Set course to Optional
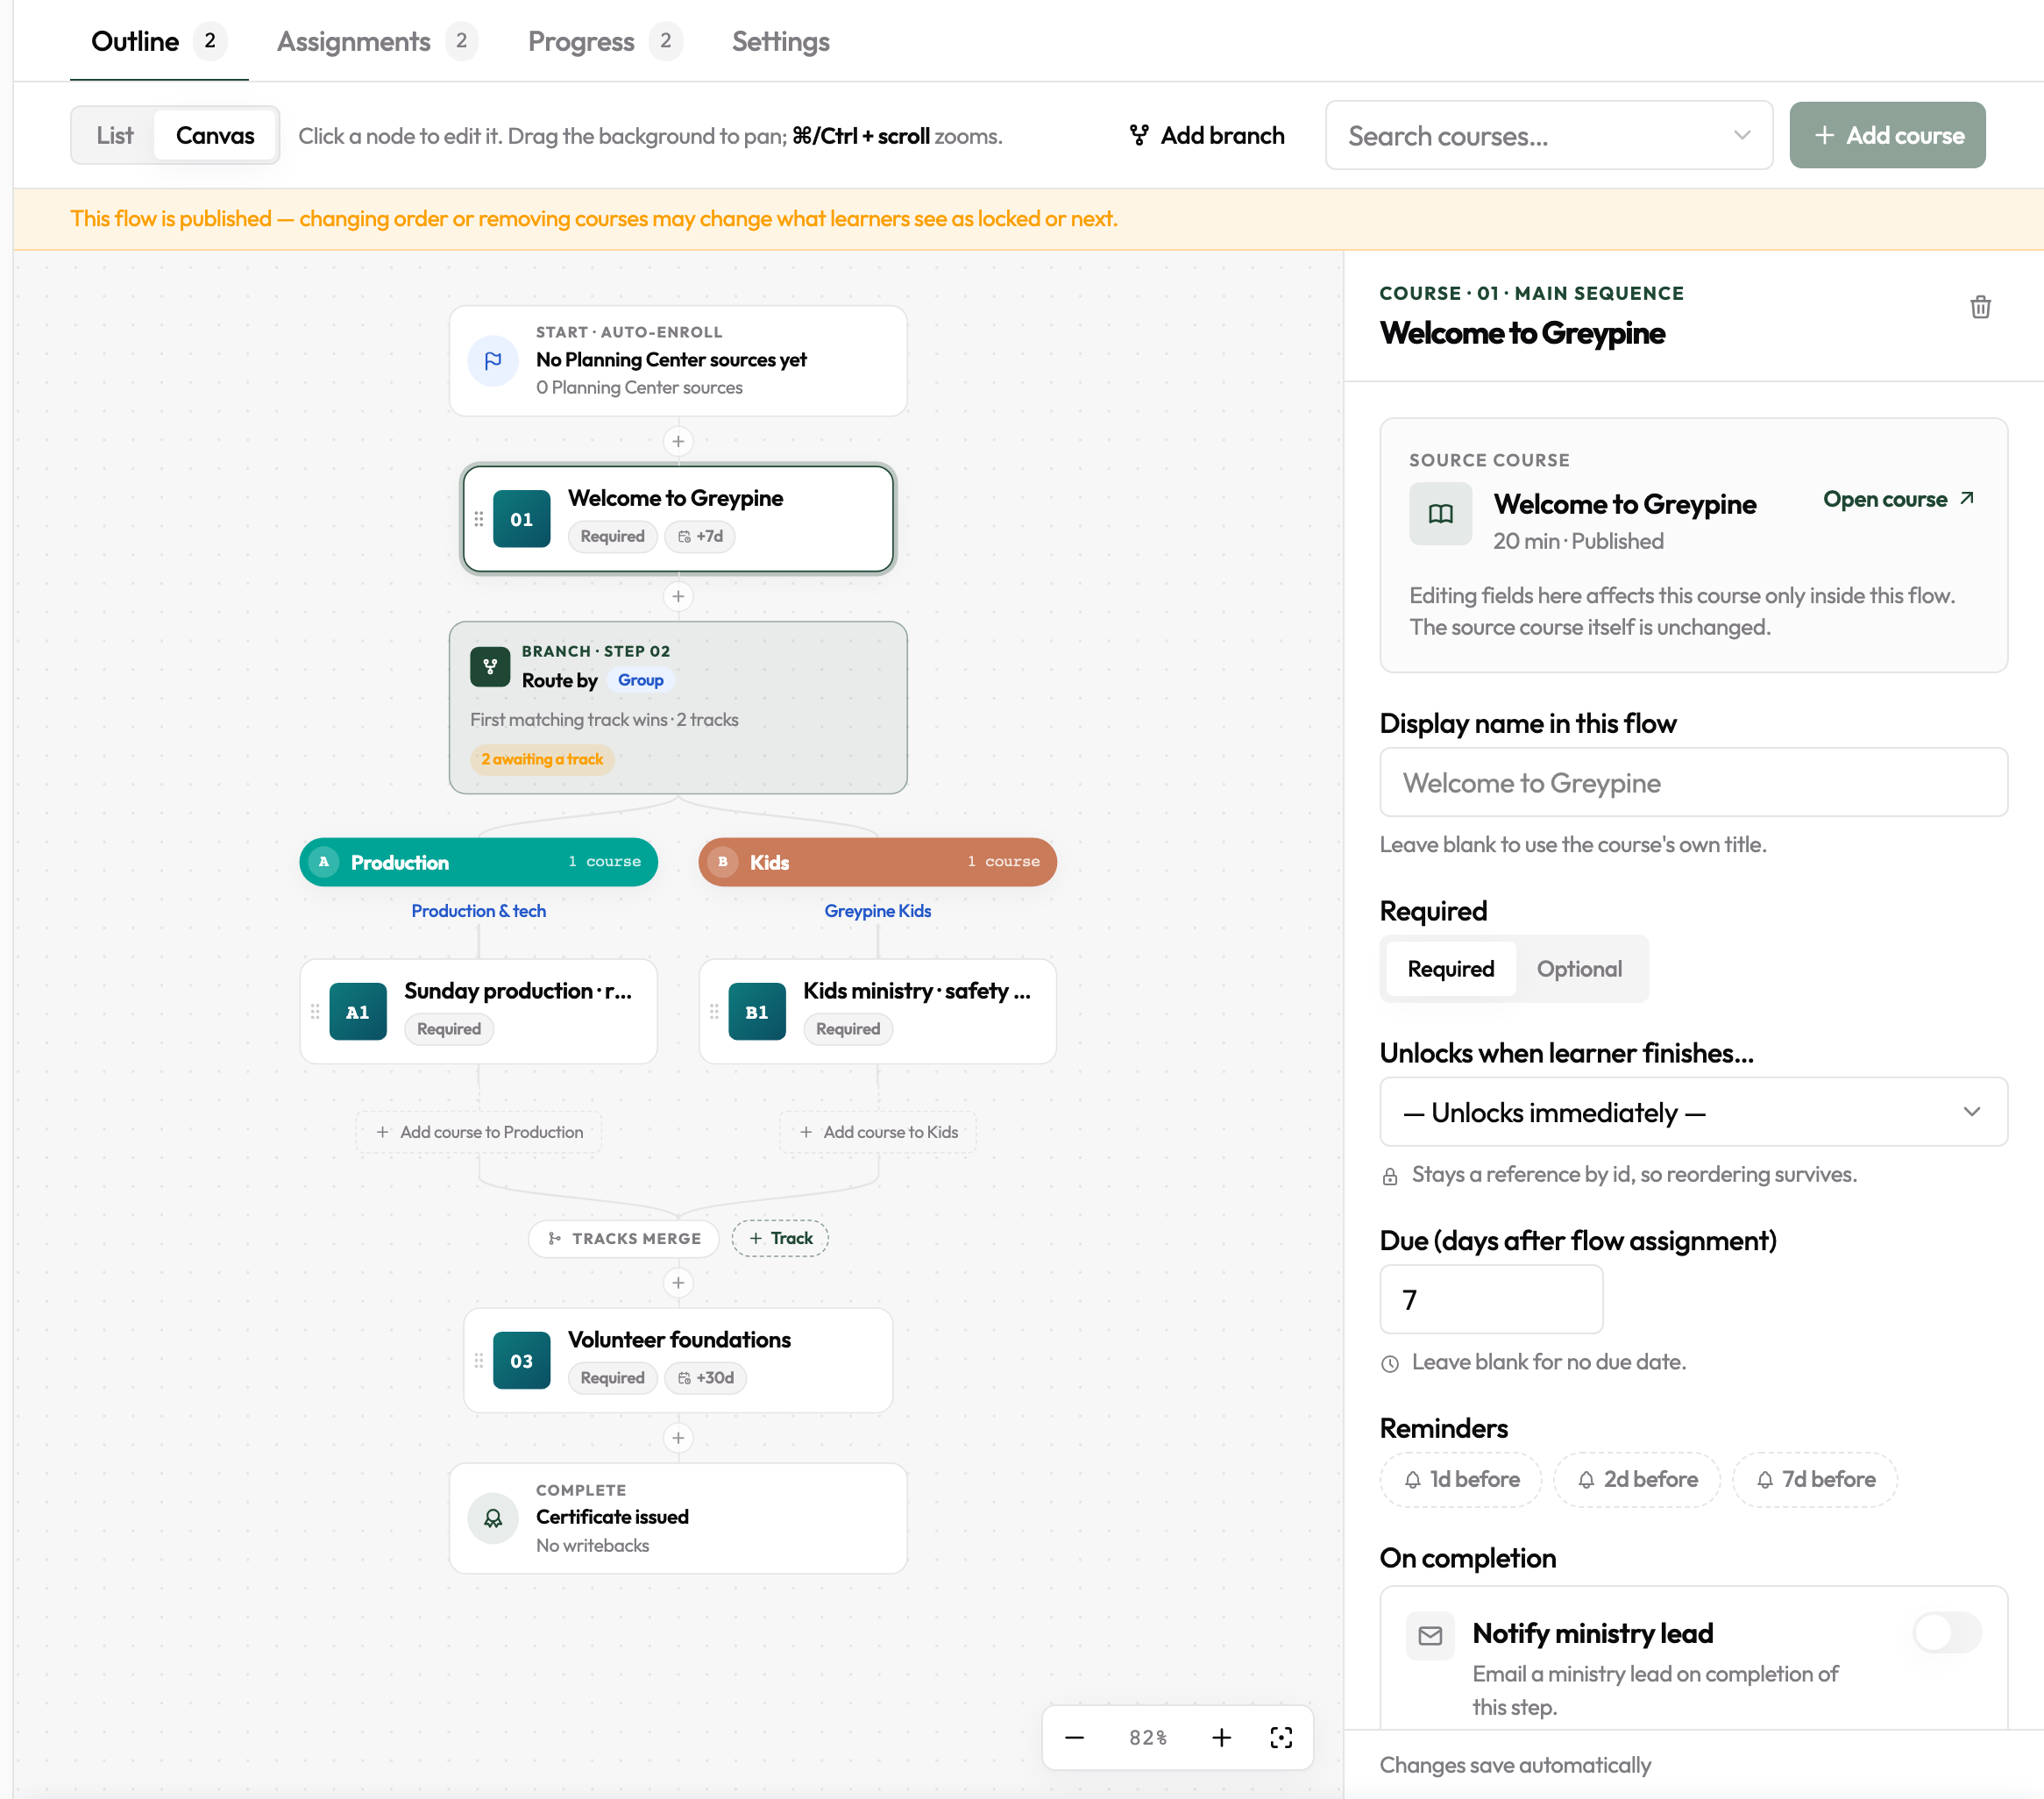This screenshot has height=1799, width=2044. coord(1579,969)
